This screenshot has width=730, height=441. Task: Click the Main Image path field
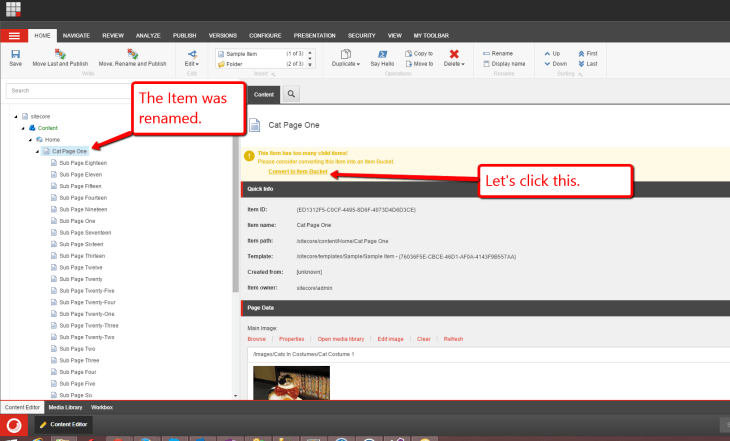click(489, 354)
